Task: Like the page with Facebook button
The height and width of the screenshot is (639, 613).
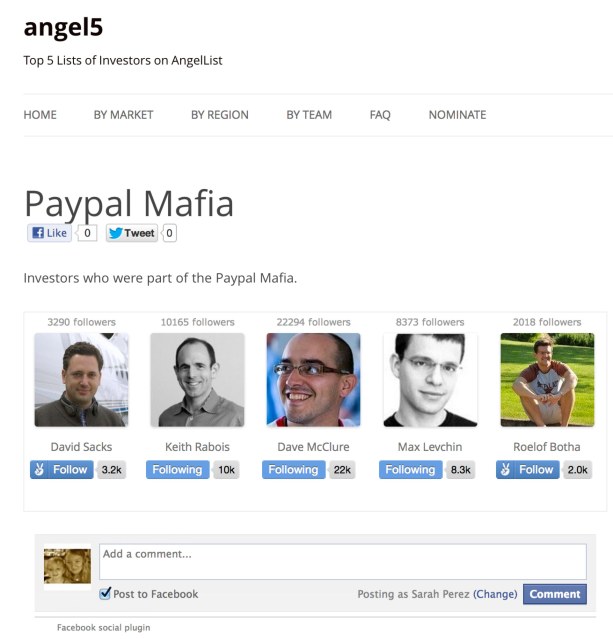Action: click(x=49, y=233)
